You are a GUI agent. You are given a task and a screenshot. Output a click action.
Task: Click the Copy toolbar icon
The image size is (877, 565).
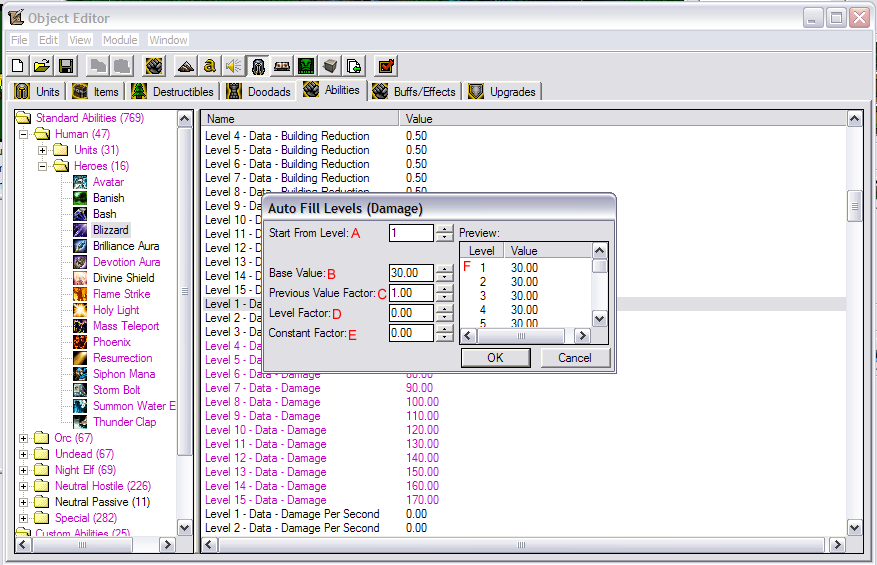coord(98,66)
